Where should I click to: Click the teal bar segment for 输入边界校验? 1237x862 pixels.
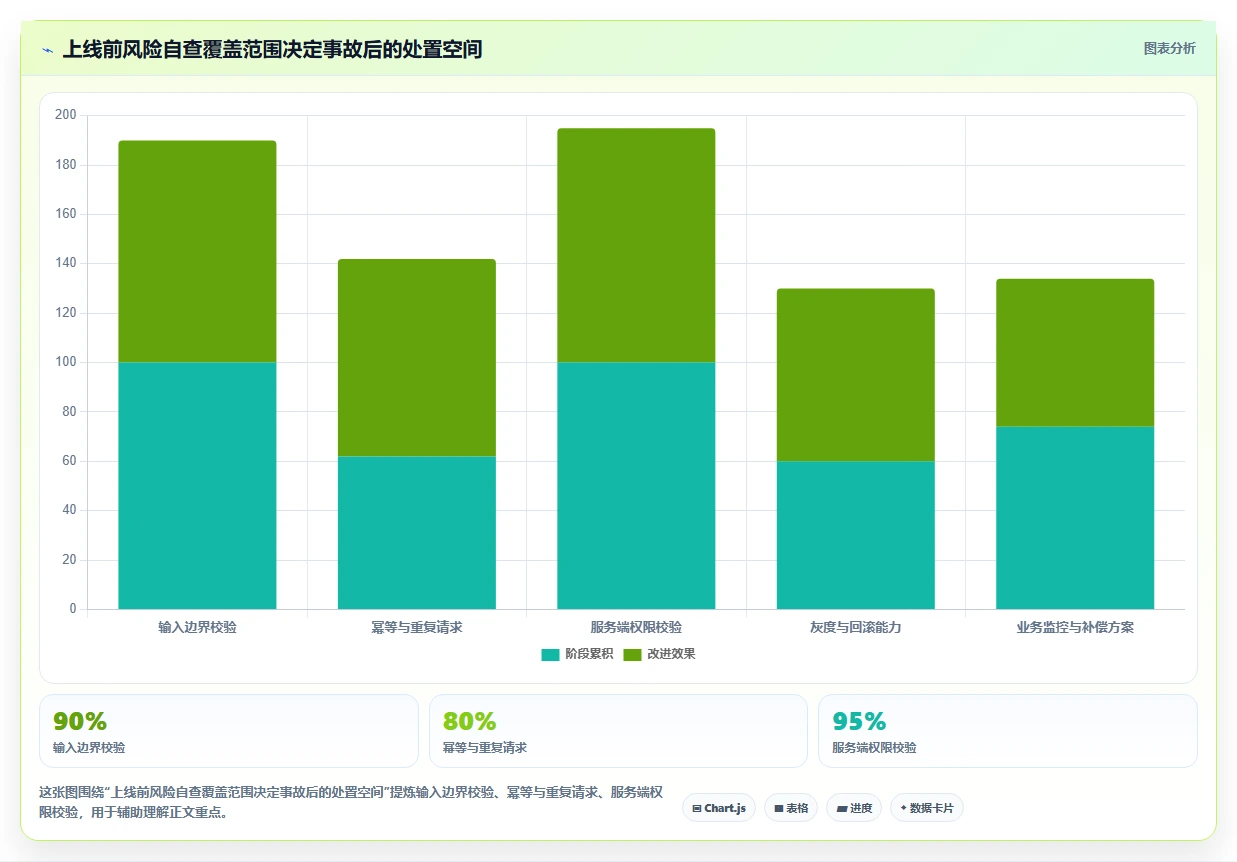coord(197,485)
